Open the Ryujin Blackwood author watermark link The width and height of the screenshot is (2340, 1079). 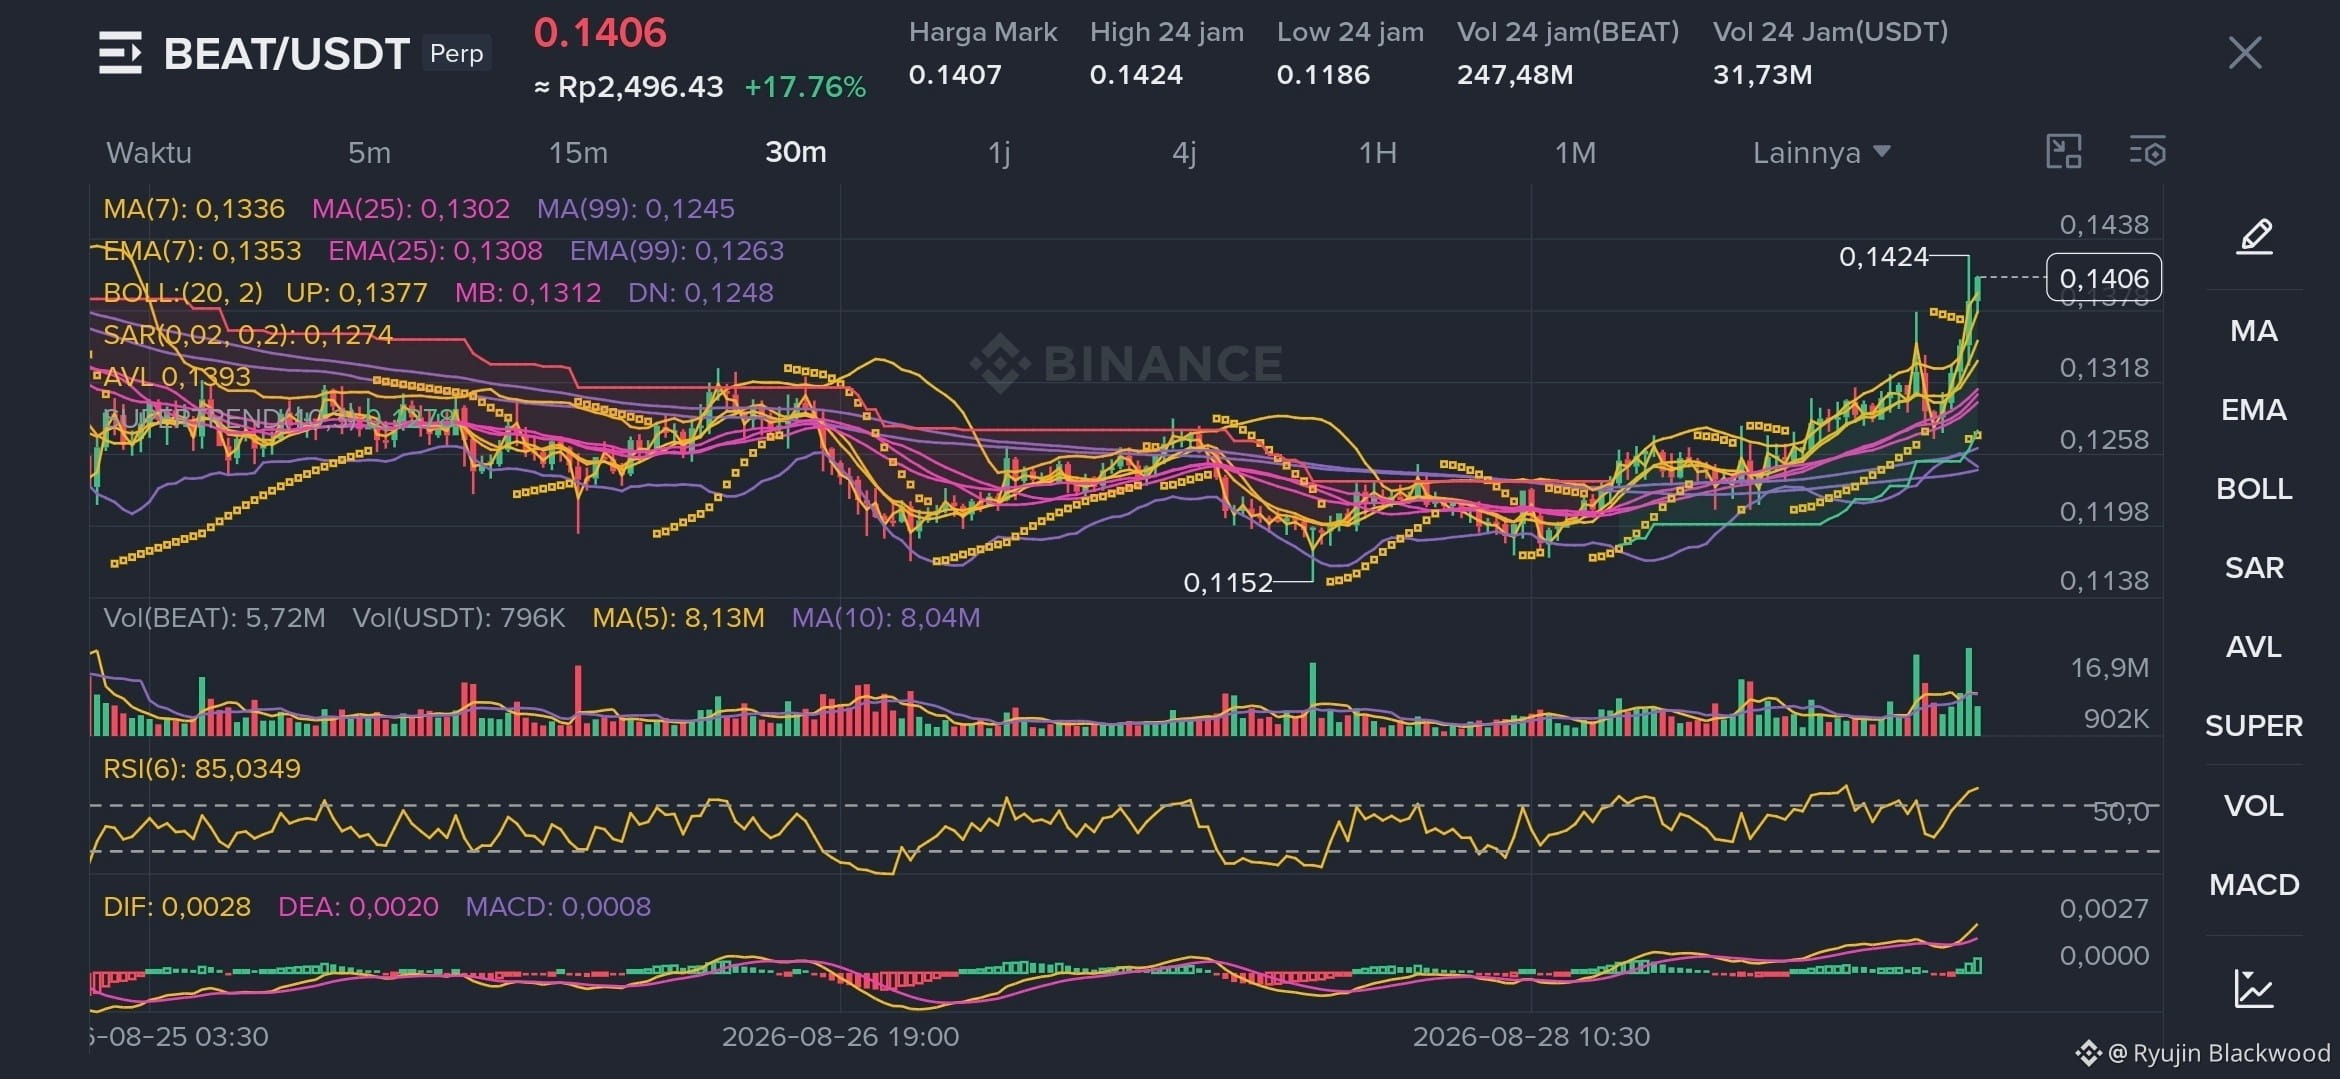(x=2203, y=1053)
